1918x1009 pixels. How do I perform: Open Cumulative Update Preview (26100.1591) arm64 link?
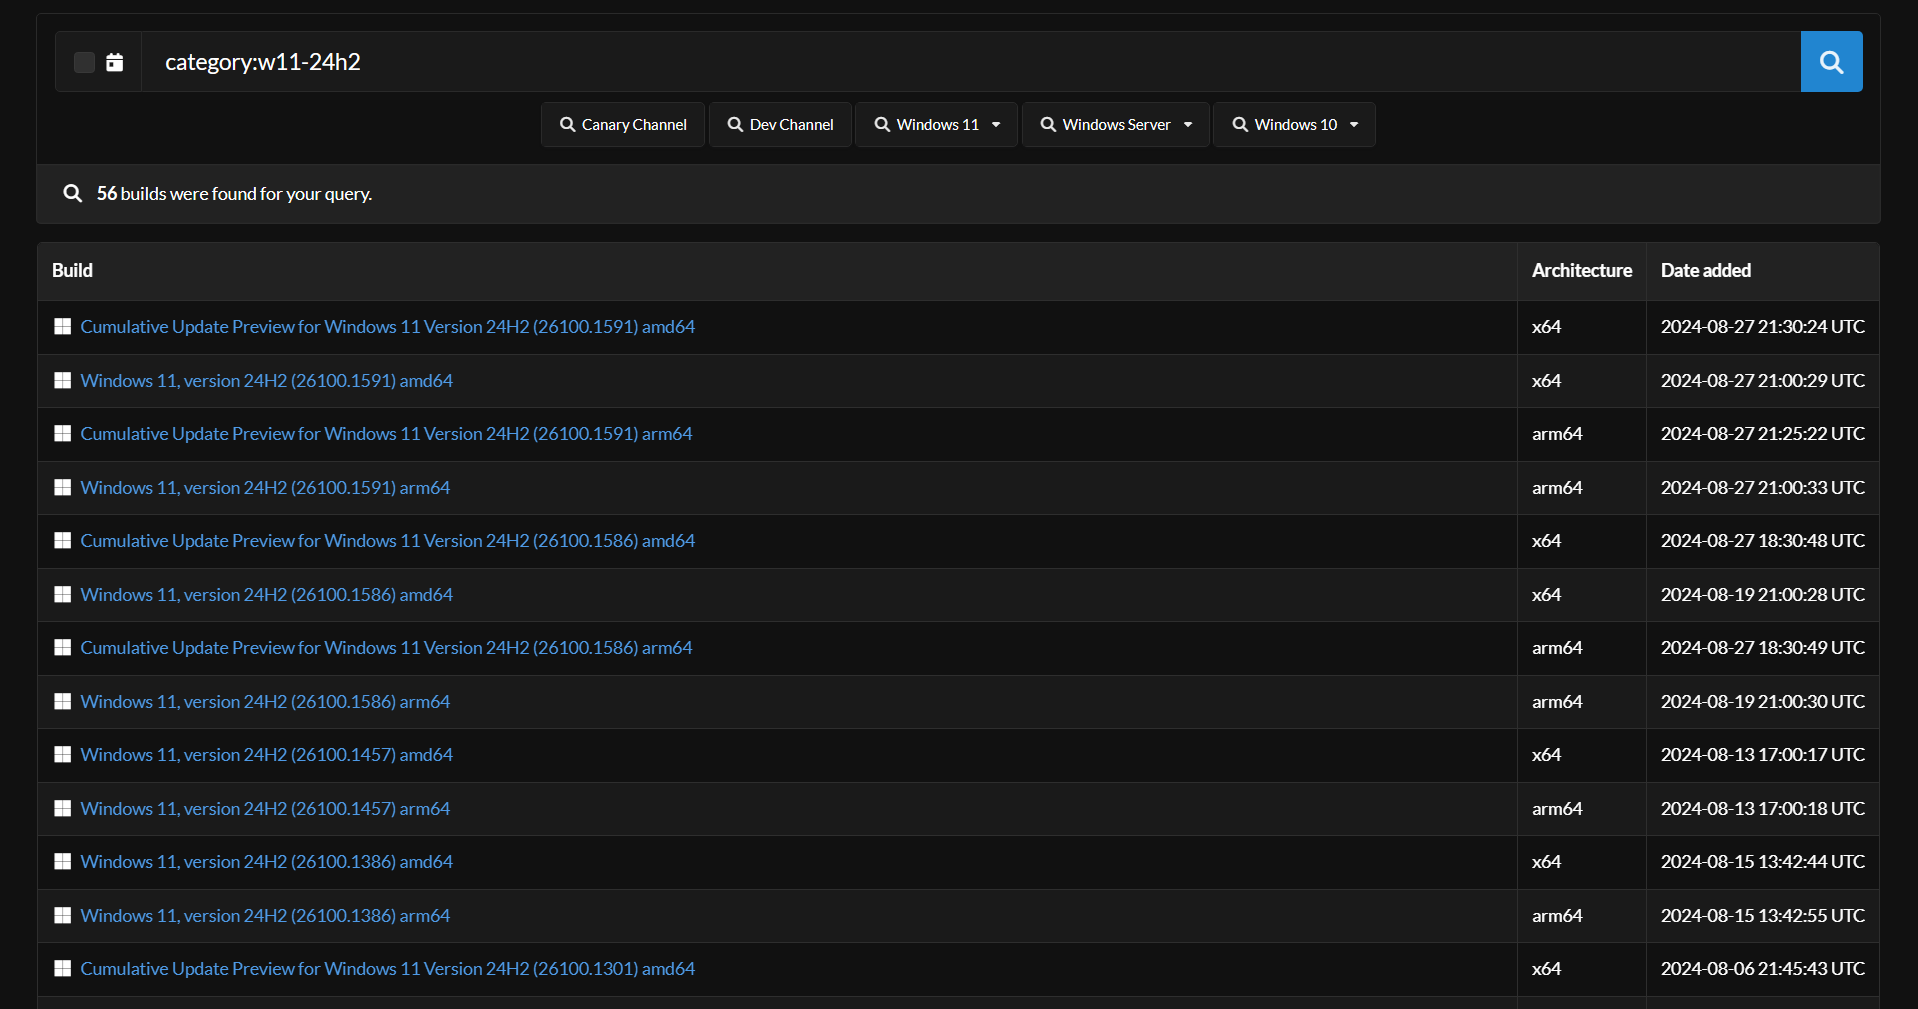coord(386,434)
